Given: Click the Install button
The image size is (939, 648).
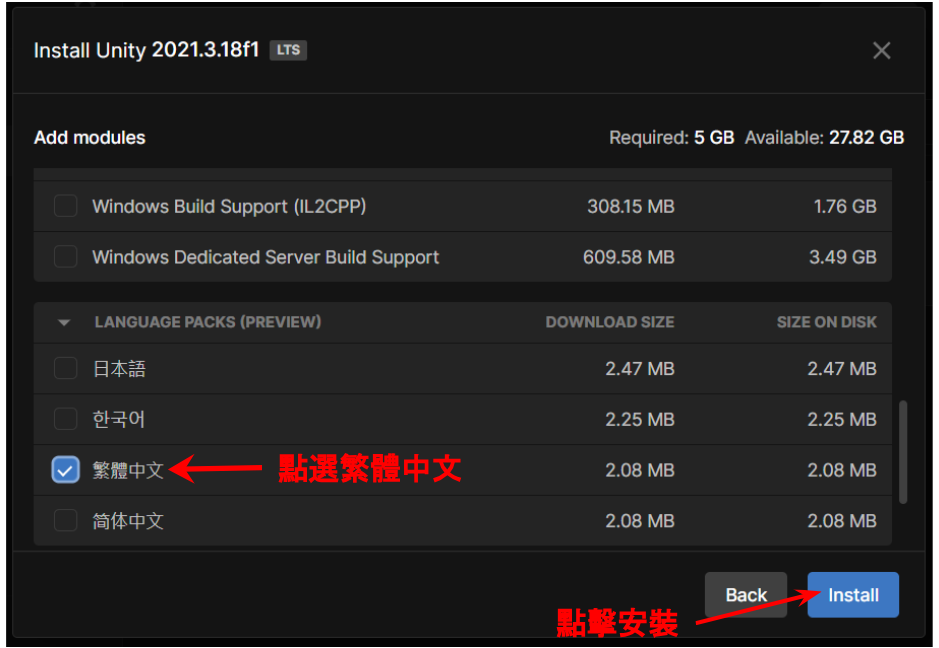Looking at the screenshot, I should (x=853, y=595).
